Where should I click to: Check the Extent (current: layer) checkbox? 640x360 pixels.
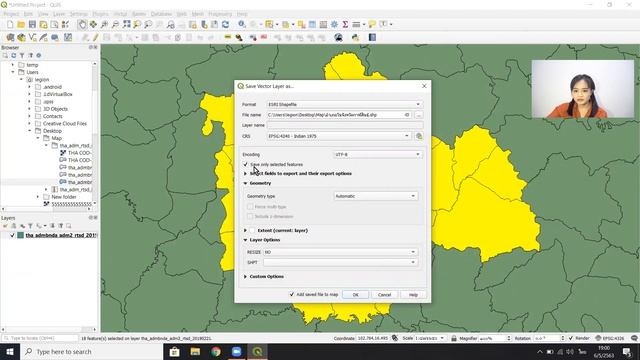(x=253, y=231)
